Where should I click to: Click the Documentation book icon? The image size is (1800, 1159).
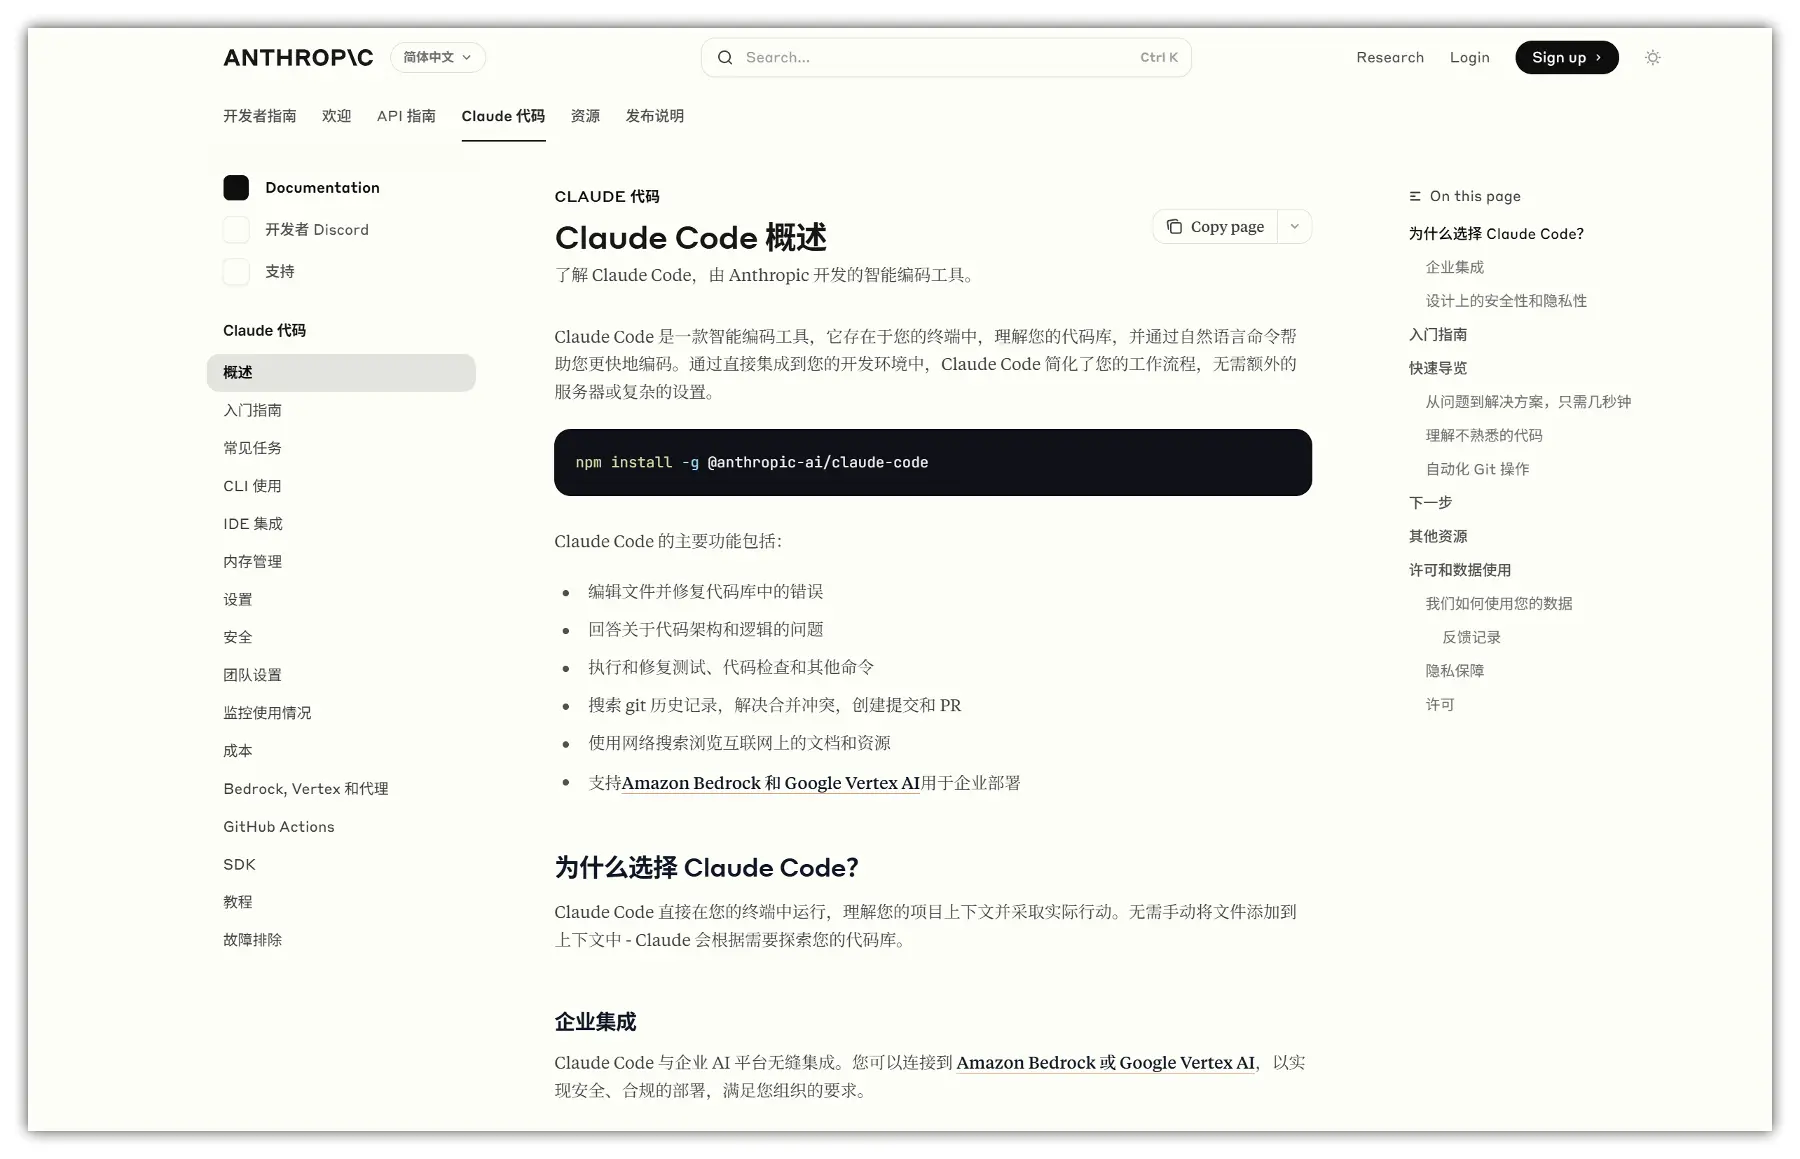coord(236,188)
